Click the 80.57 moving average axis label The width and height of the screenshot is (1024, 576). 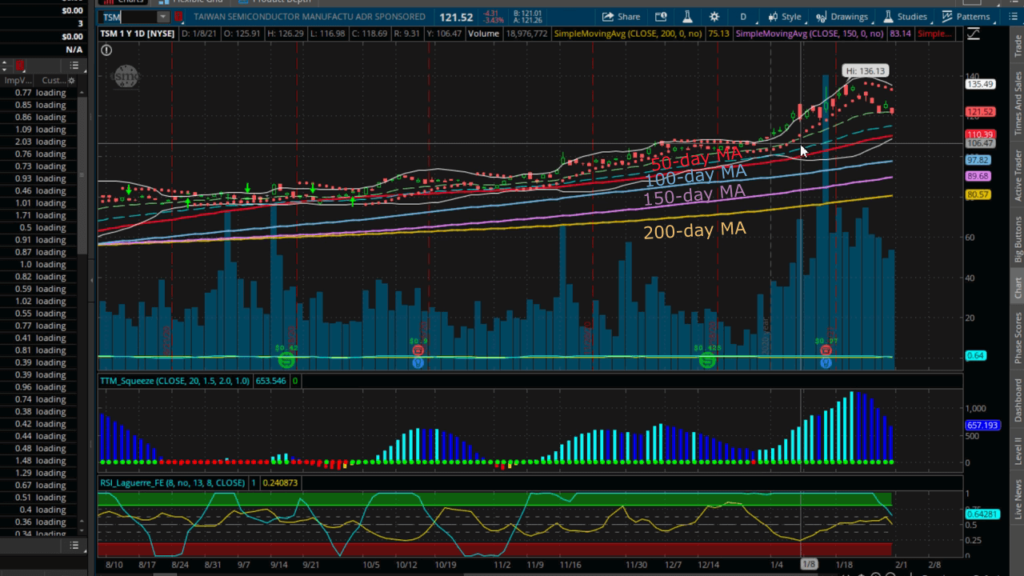click(x=978, y=195)
